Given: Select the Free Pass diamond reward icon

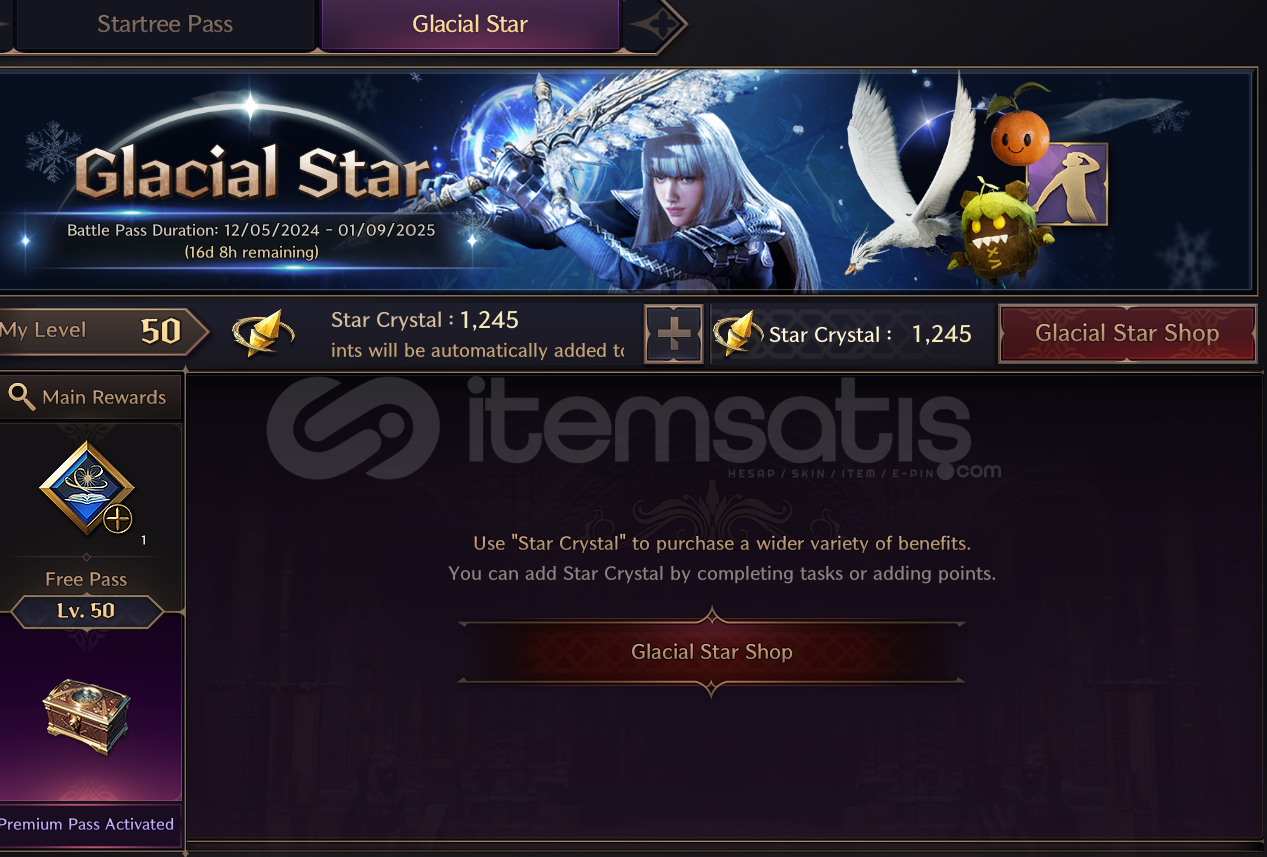Looking at the screenshot, I should point(87,489).
